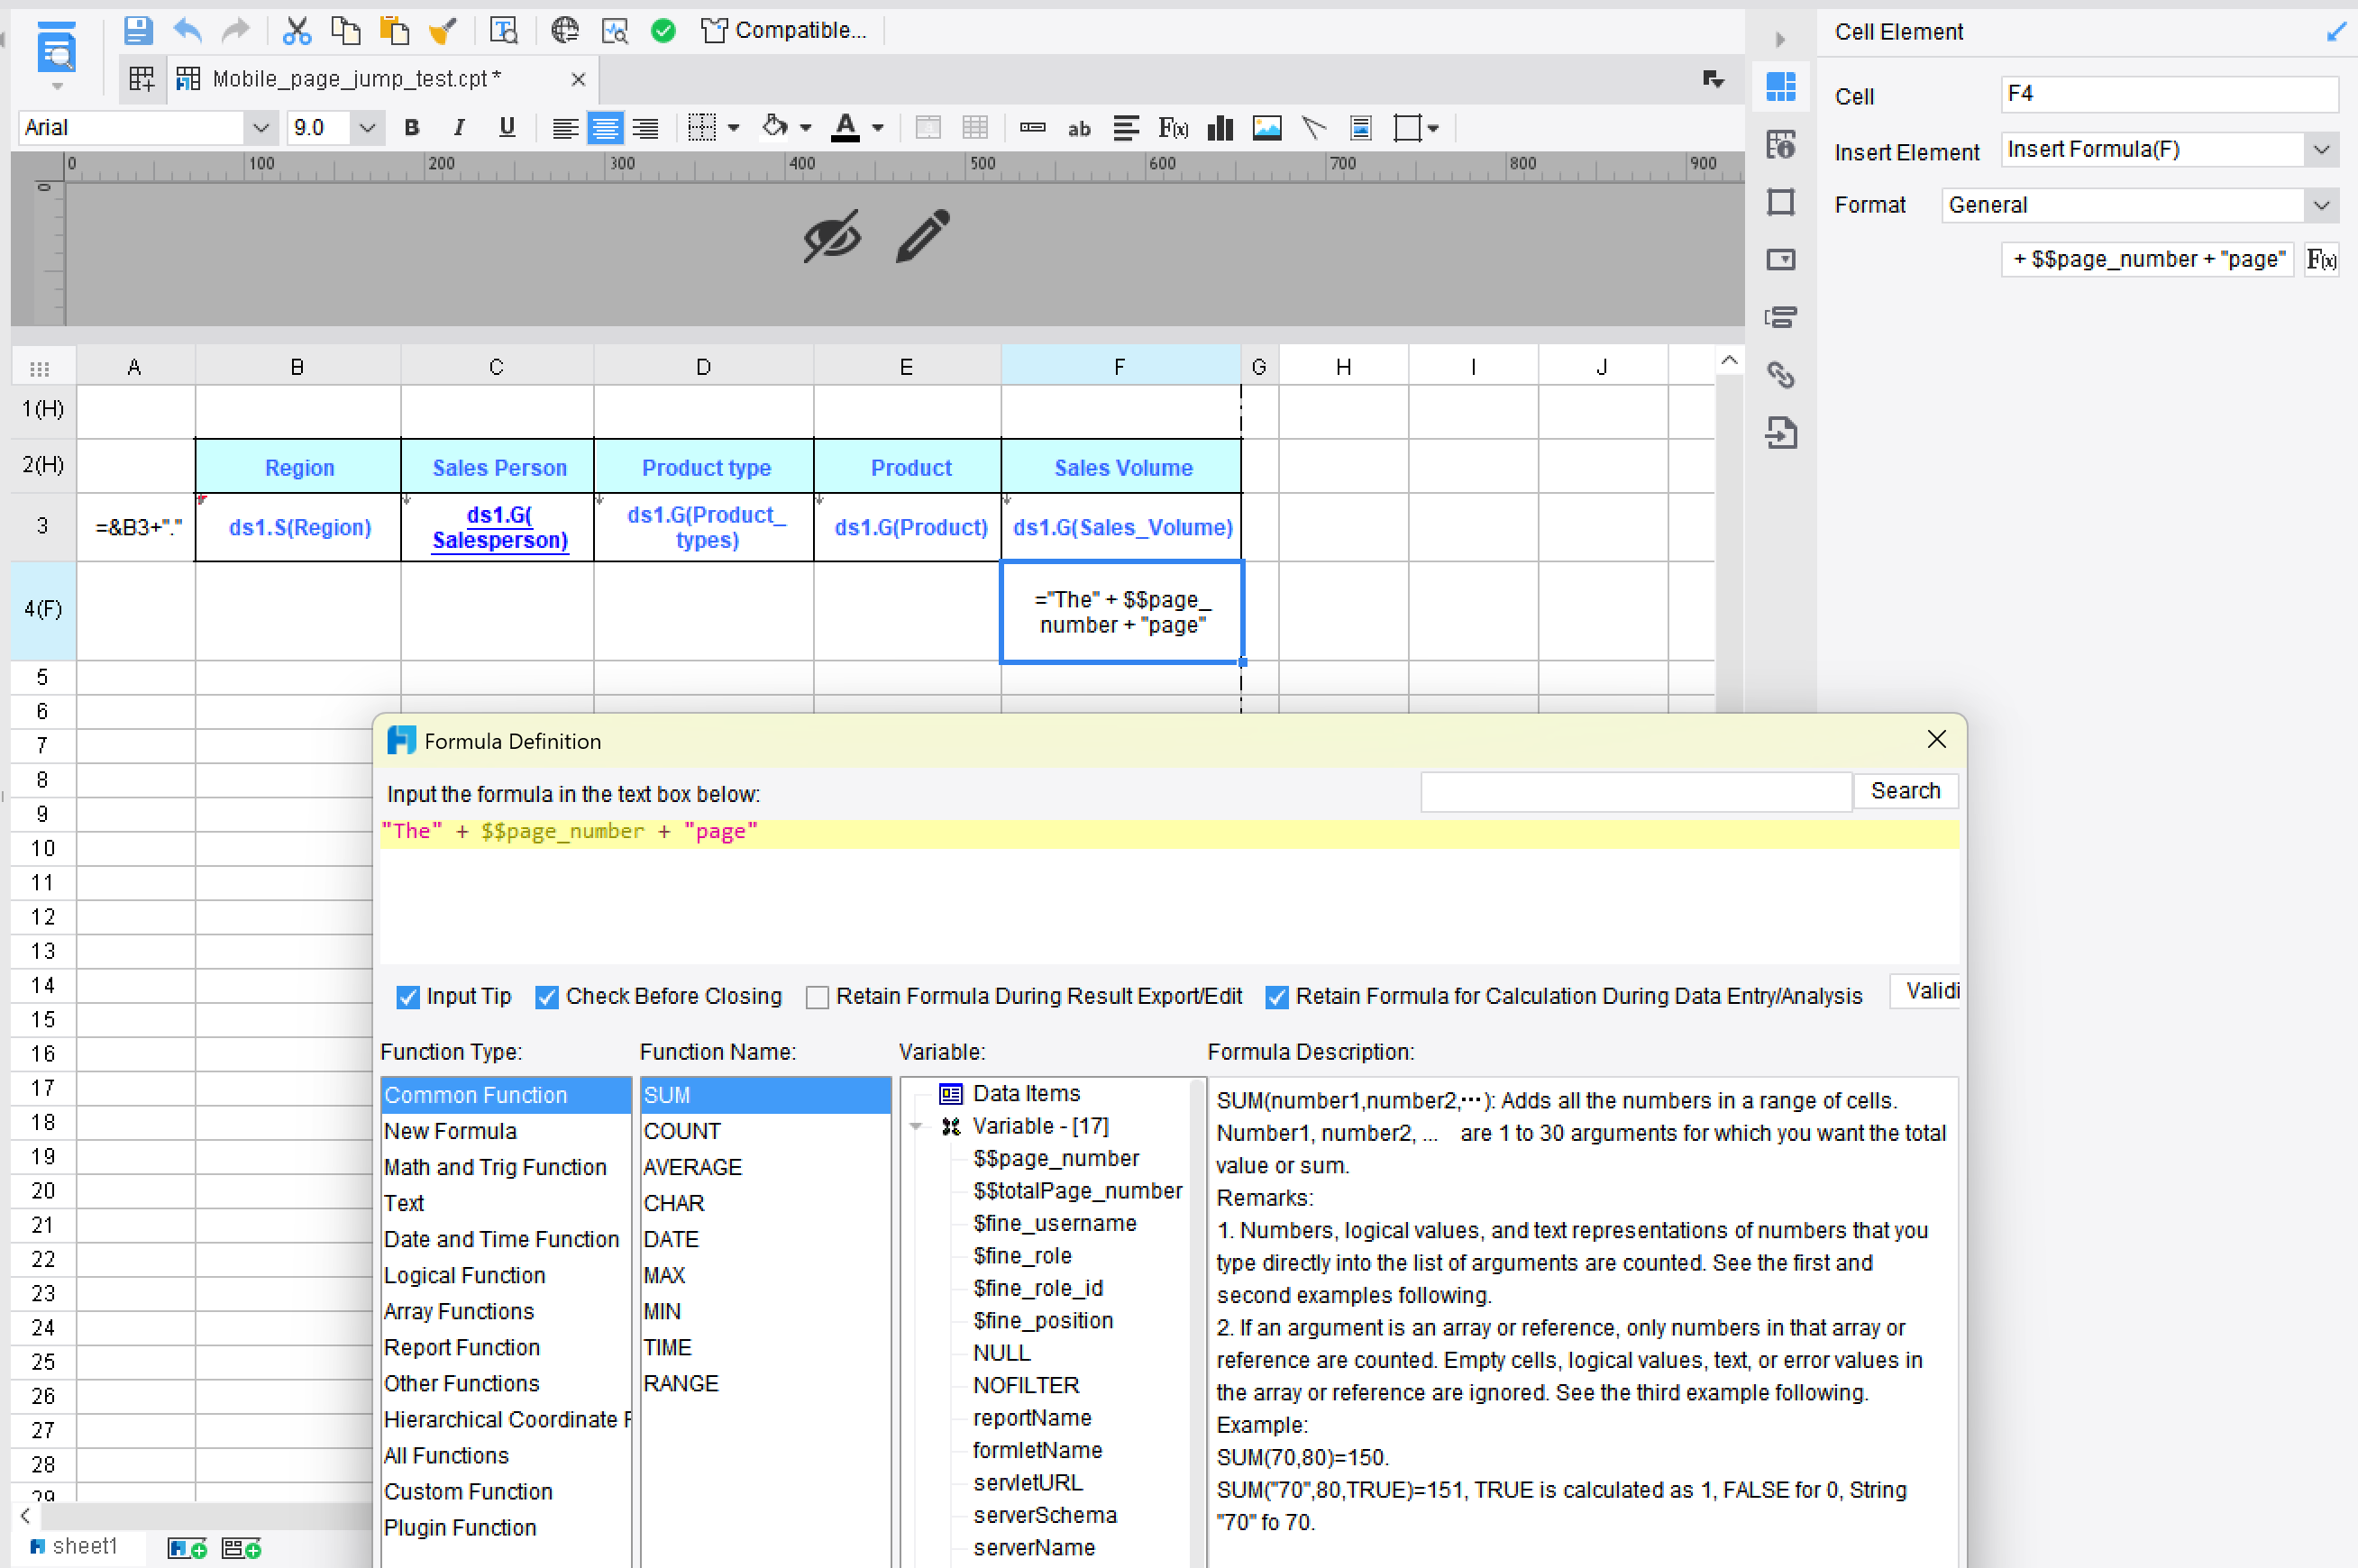
Task: Select the Mobile_page_jump_test.cpt document tab
Action: click(353, 78)
